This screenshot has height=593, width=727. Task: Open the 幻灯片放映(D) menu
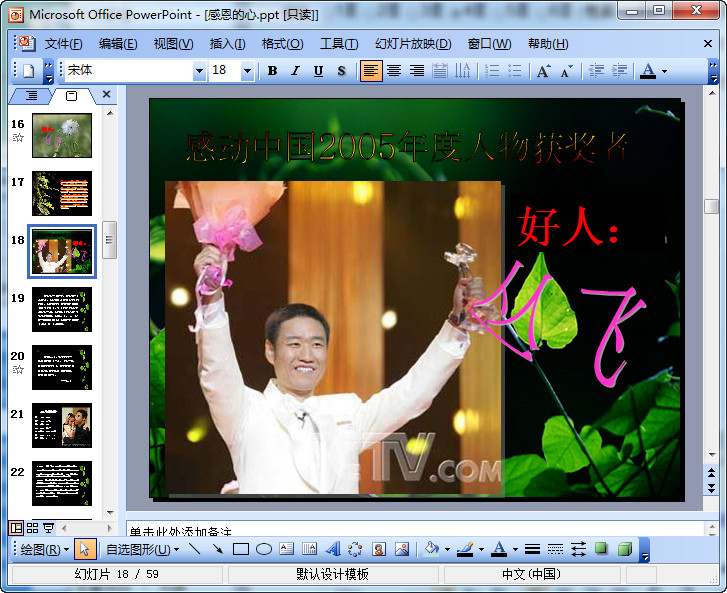(413, 44)
